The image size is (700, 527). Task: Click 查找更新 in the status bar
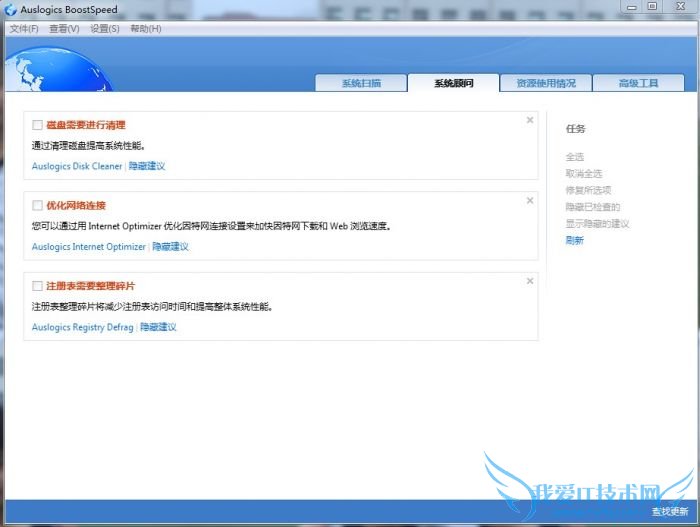pyautogui.click(x=669, y=511)
